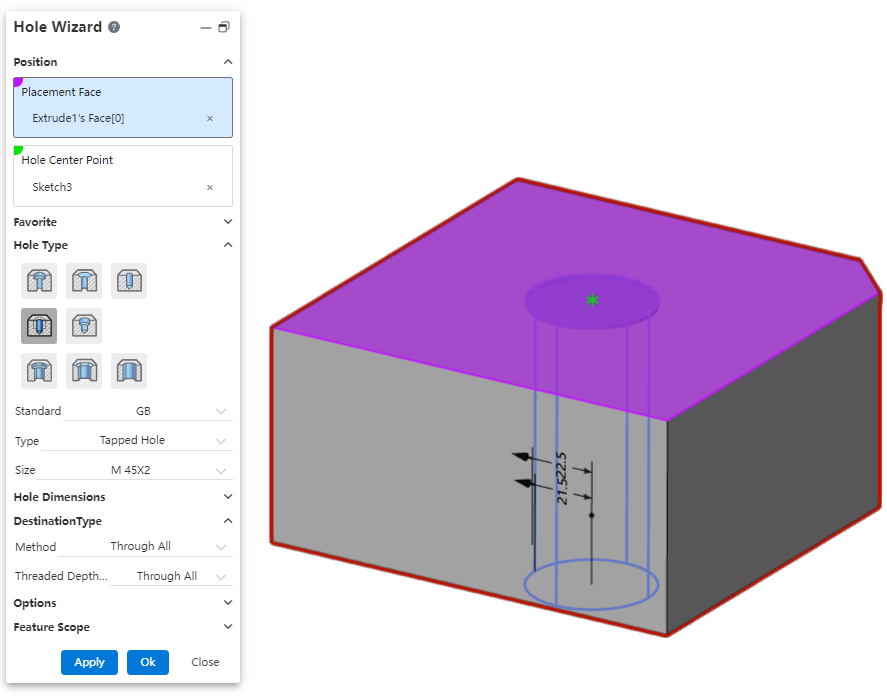Pick the stepped blind hole icon in second row
Screen dimensions: 887x696
(84, 326)
